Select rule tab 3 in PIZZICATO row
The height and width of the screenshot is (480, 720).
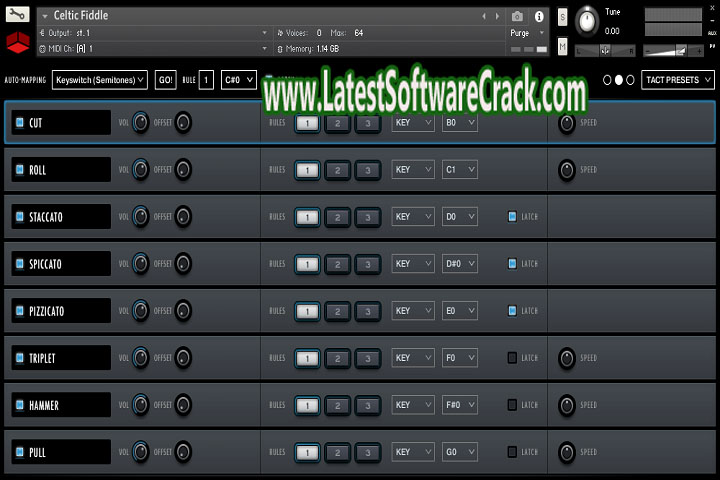[x=368, y=311]
